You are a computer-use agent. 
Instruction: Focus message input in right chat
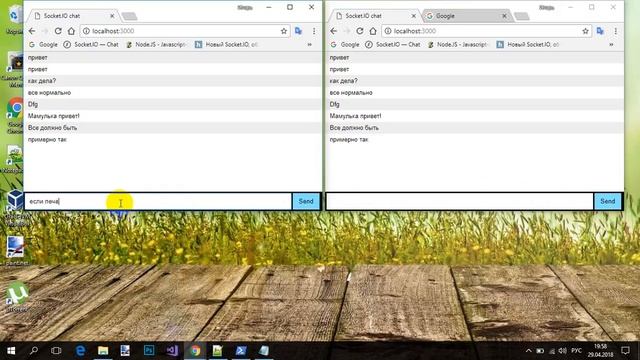(x=460, y=201)
